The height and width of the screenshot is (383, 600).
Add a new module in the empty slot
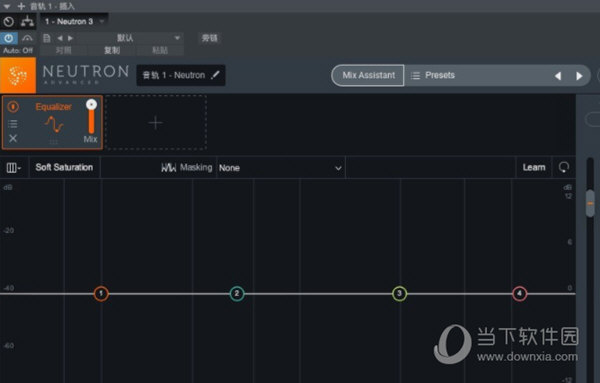(155, 123)
